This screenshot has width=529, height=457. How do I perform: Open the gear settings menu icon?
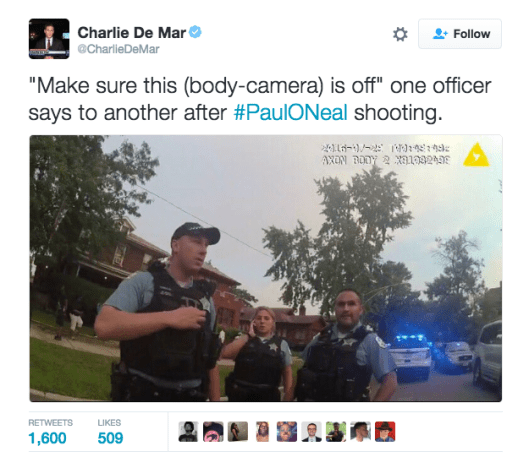[400, 34]
